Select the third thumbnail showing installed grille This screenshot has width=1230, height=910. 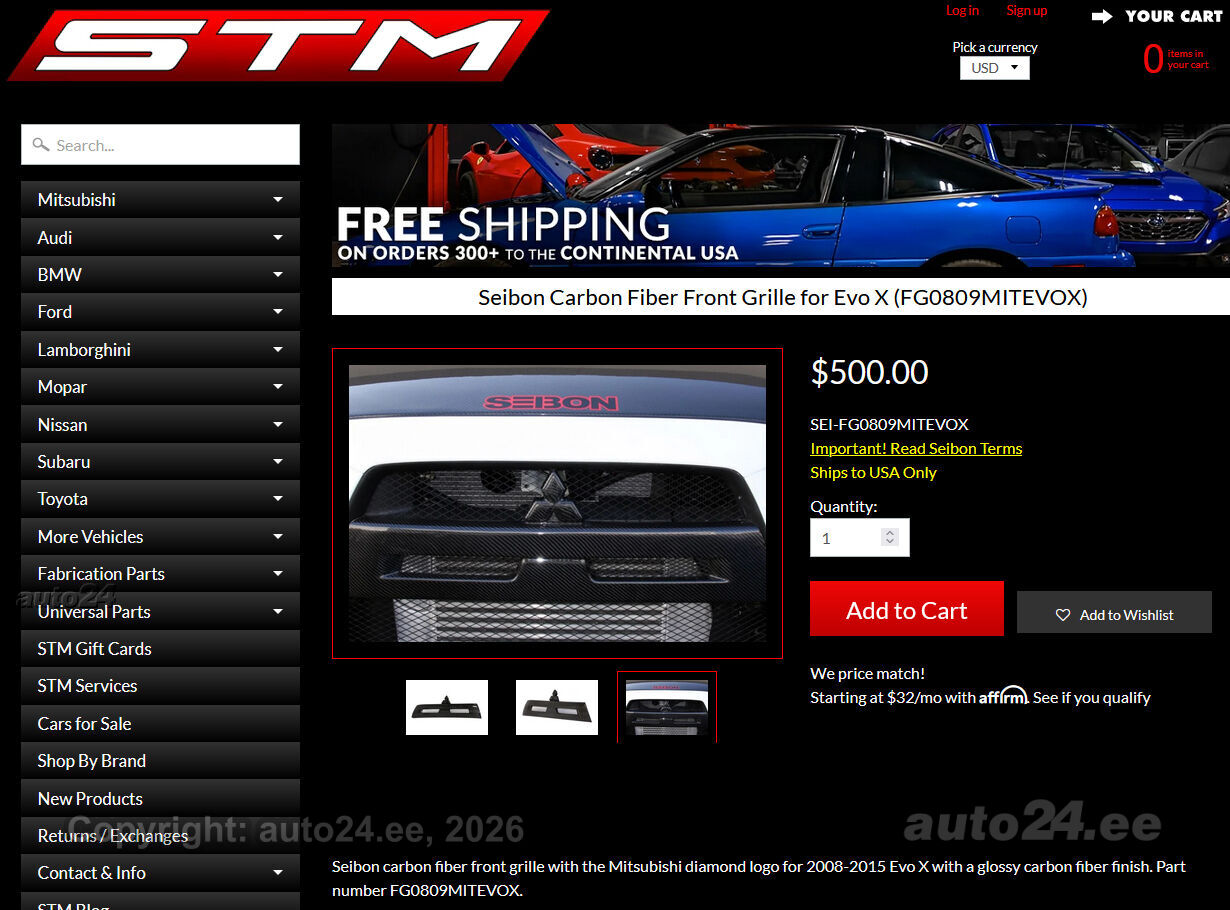tap(667, 707)
